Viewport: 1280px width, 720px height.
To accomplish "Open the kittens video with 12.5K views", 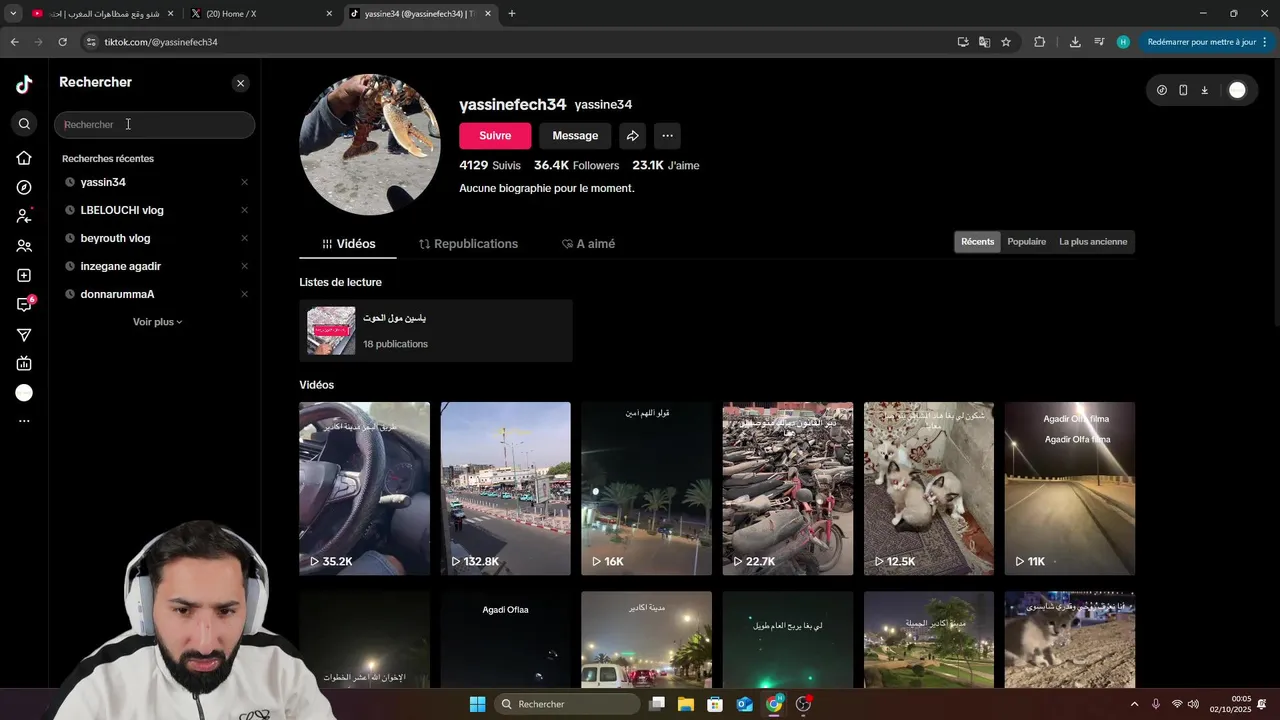I will coord(929,489).
